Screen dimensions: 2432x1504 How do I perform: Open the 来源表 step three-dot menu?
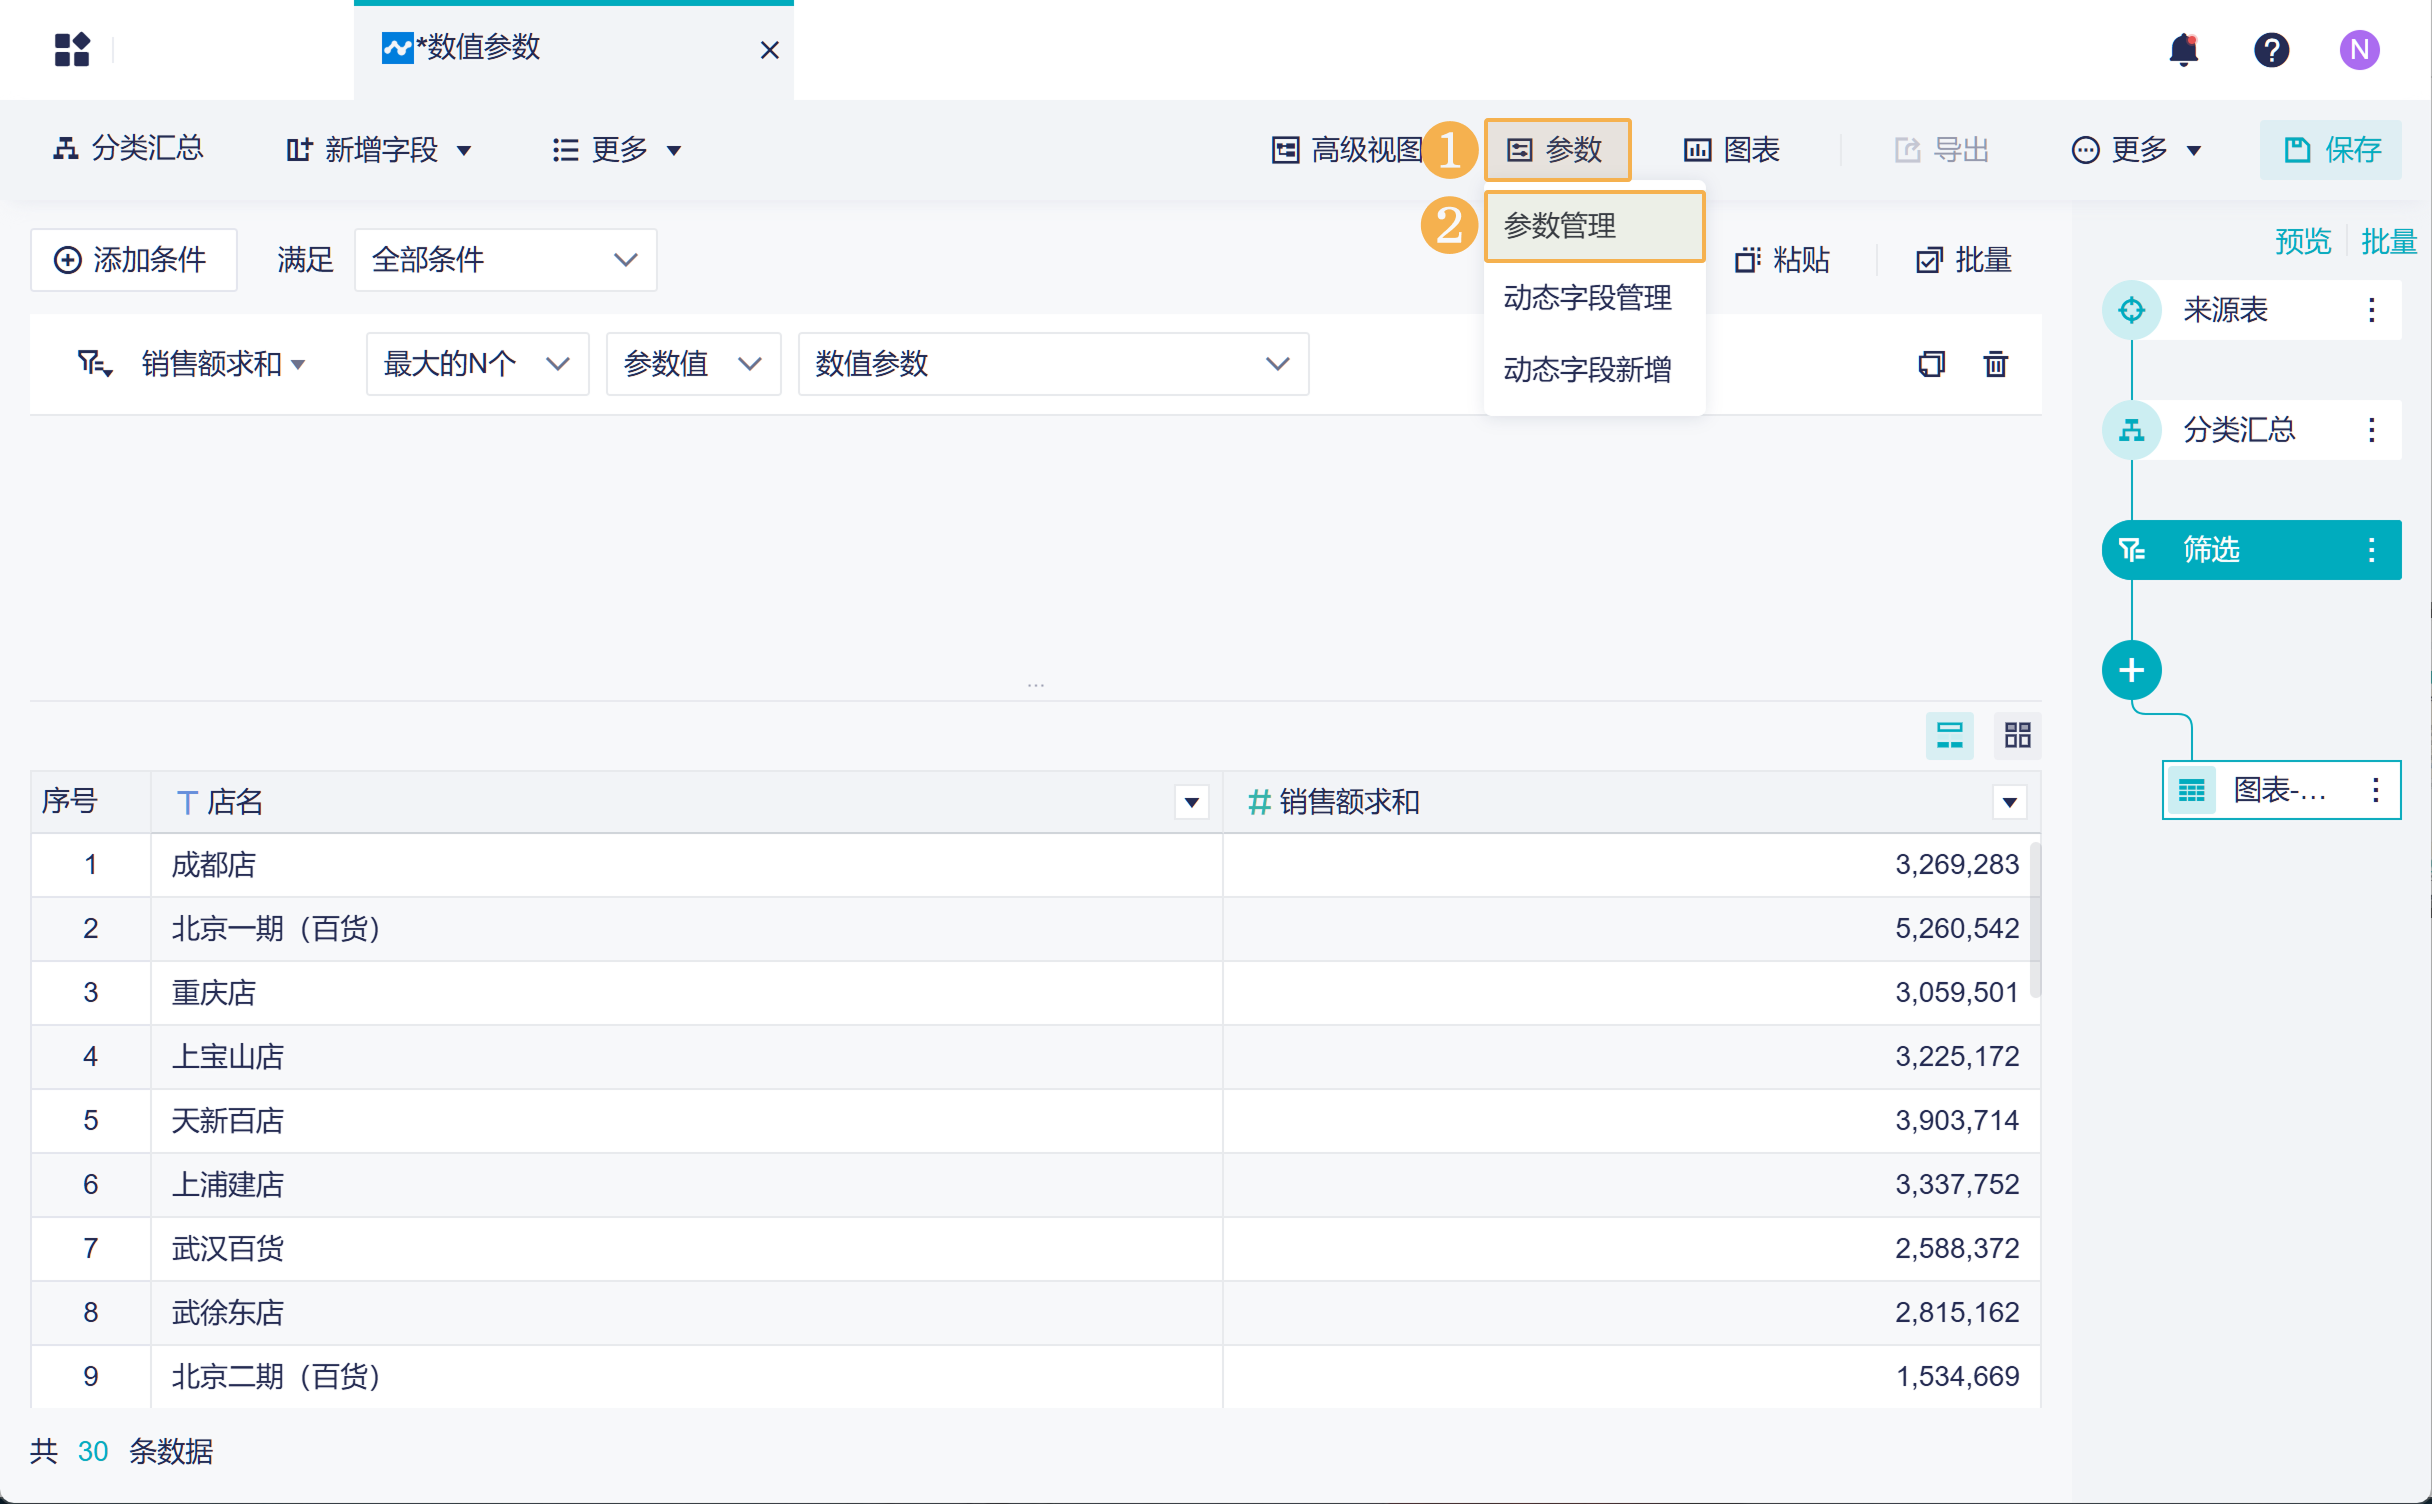tap(2371, 310)
